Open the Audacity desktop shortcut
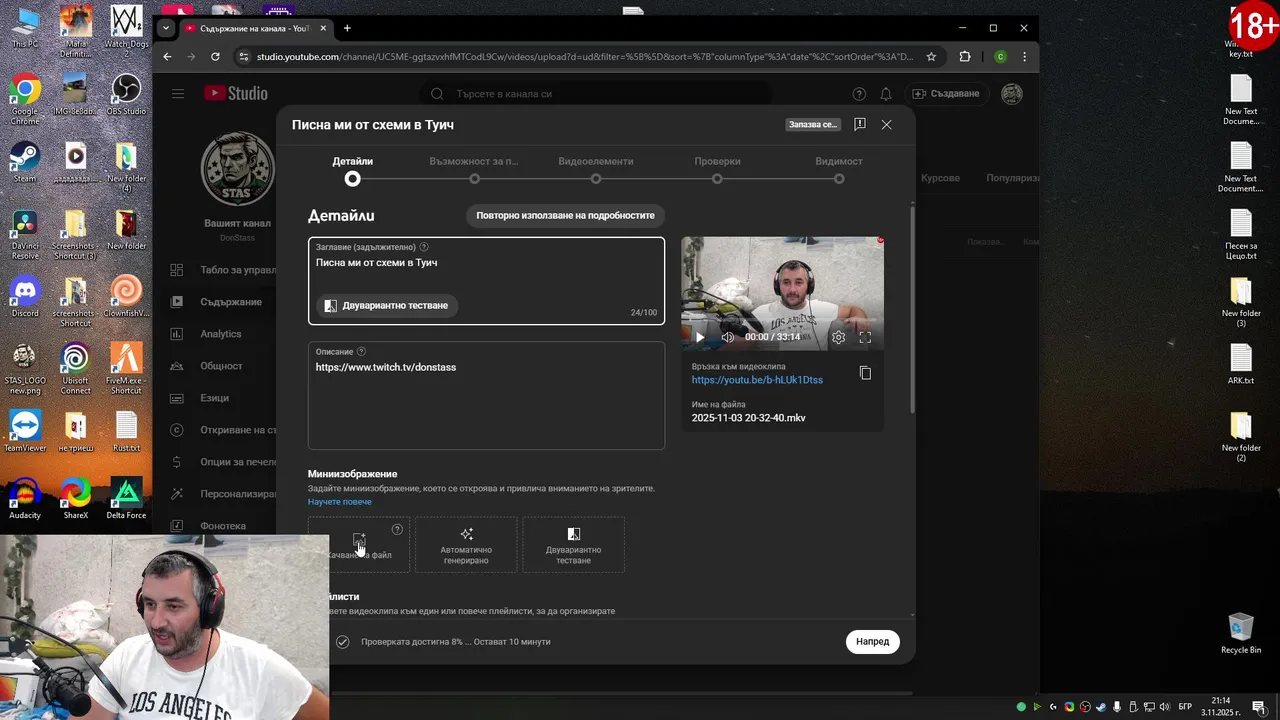1280x720 pixels. pyautogui.click(x=25, y=499)
